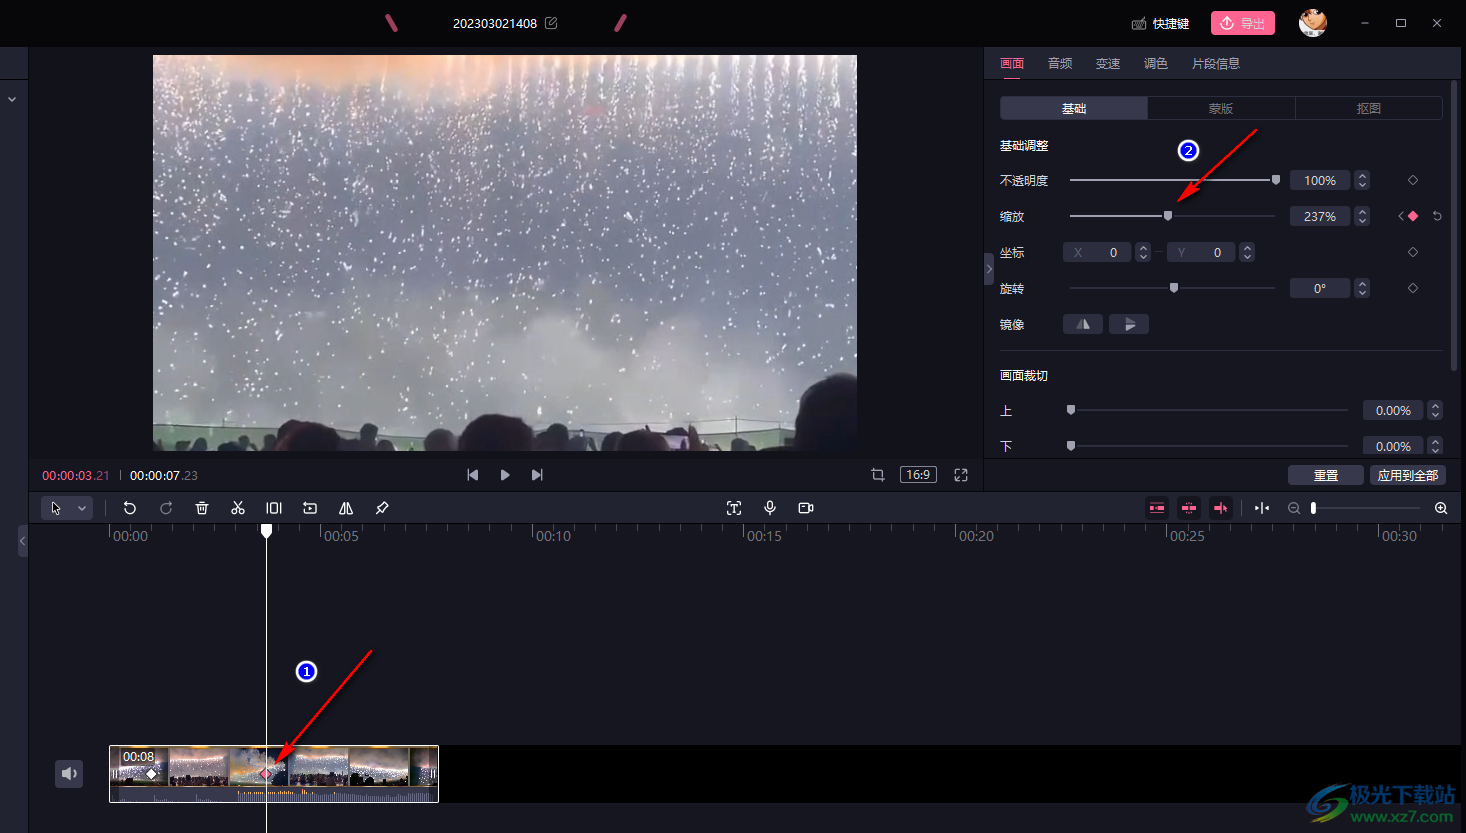Image resolution: width=1466 pixels, height=833 pixels.
Task: Toggle the red 缩放 keyframe diamond
Action: point(1413,216)
